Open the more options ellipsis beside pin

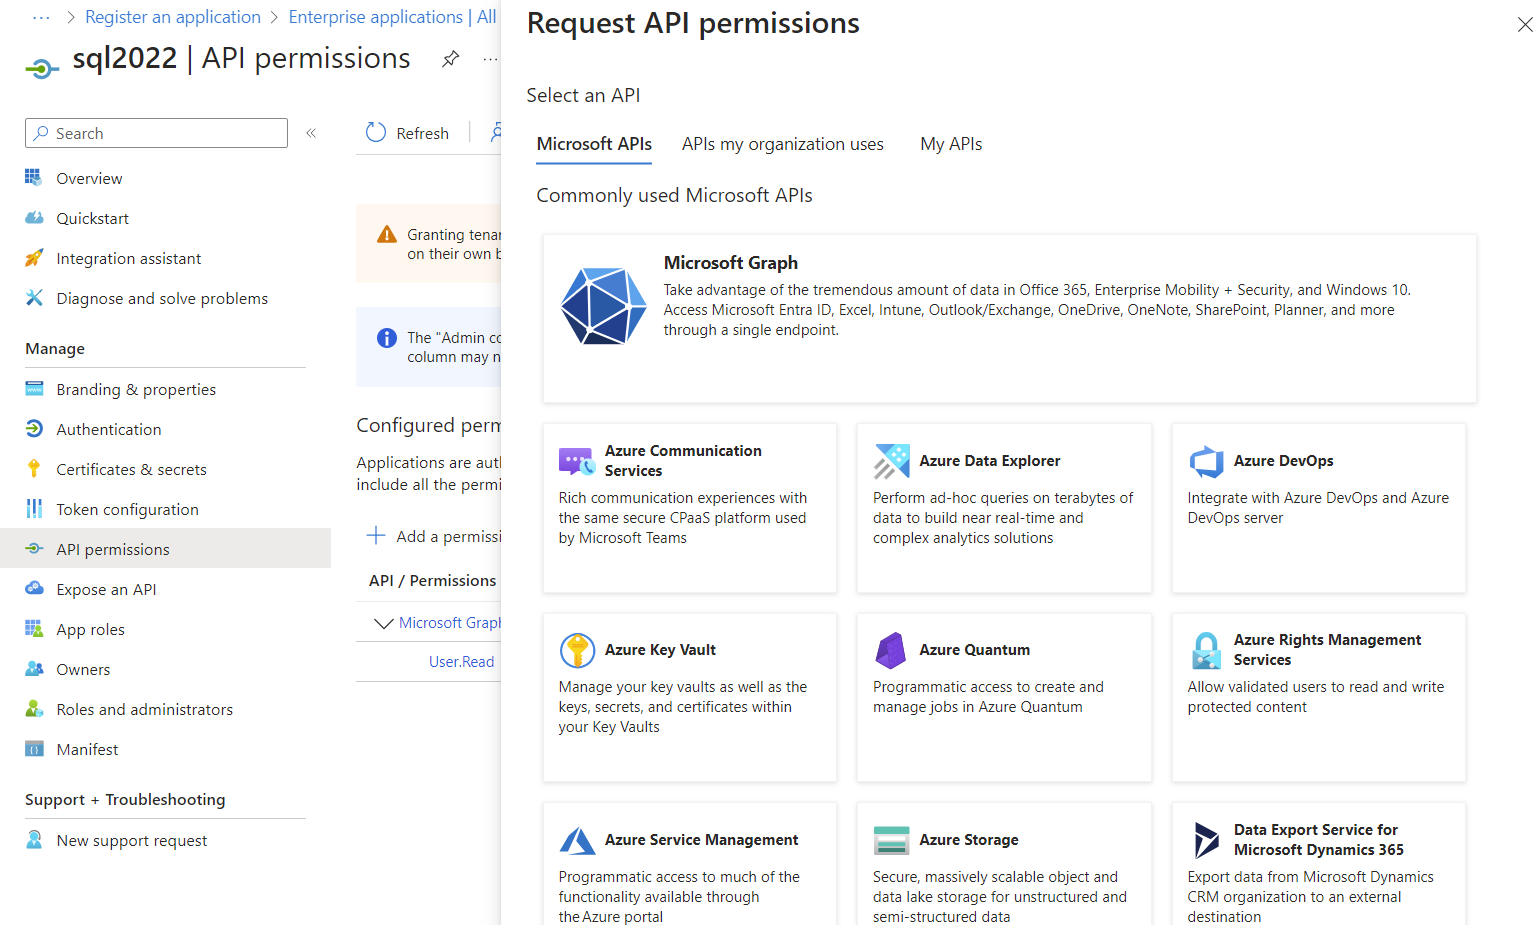(x=490, y=59)
